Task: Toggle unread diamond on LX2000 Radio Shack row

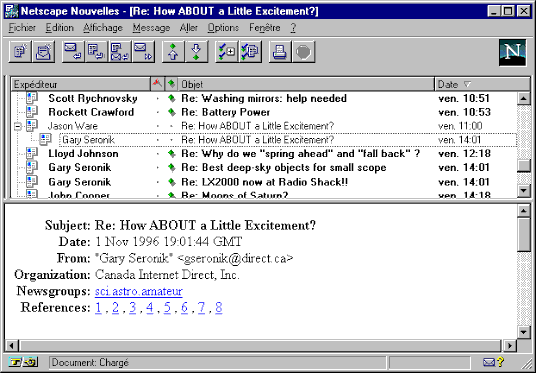Action: pyautogui.click(x=171, y=182)
